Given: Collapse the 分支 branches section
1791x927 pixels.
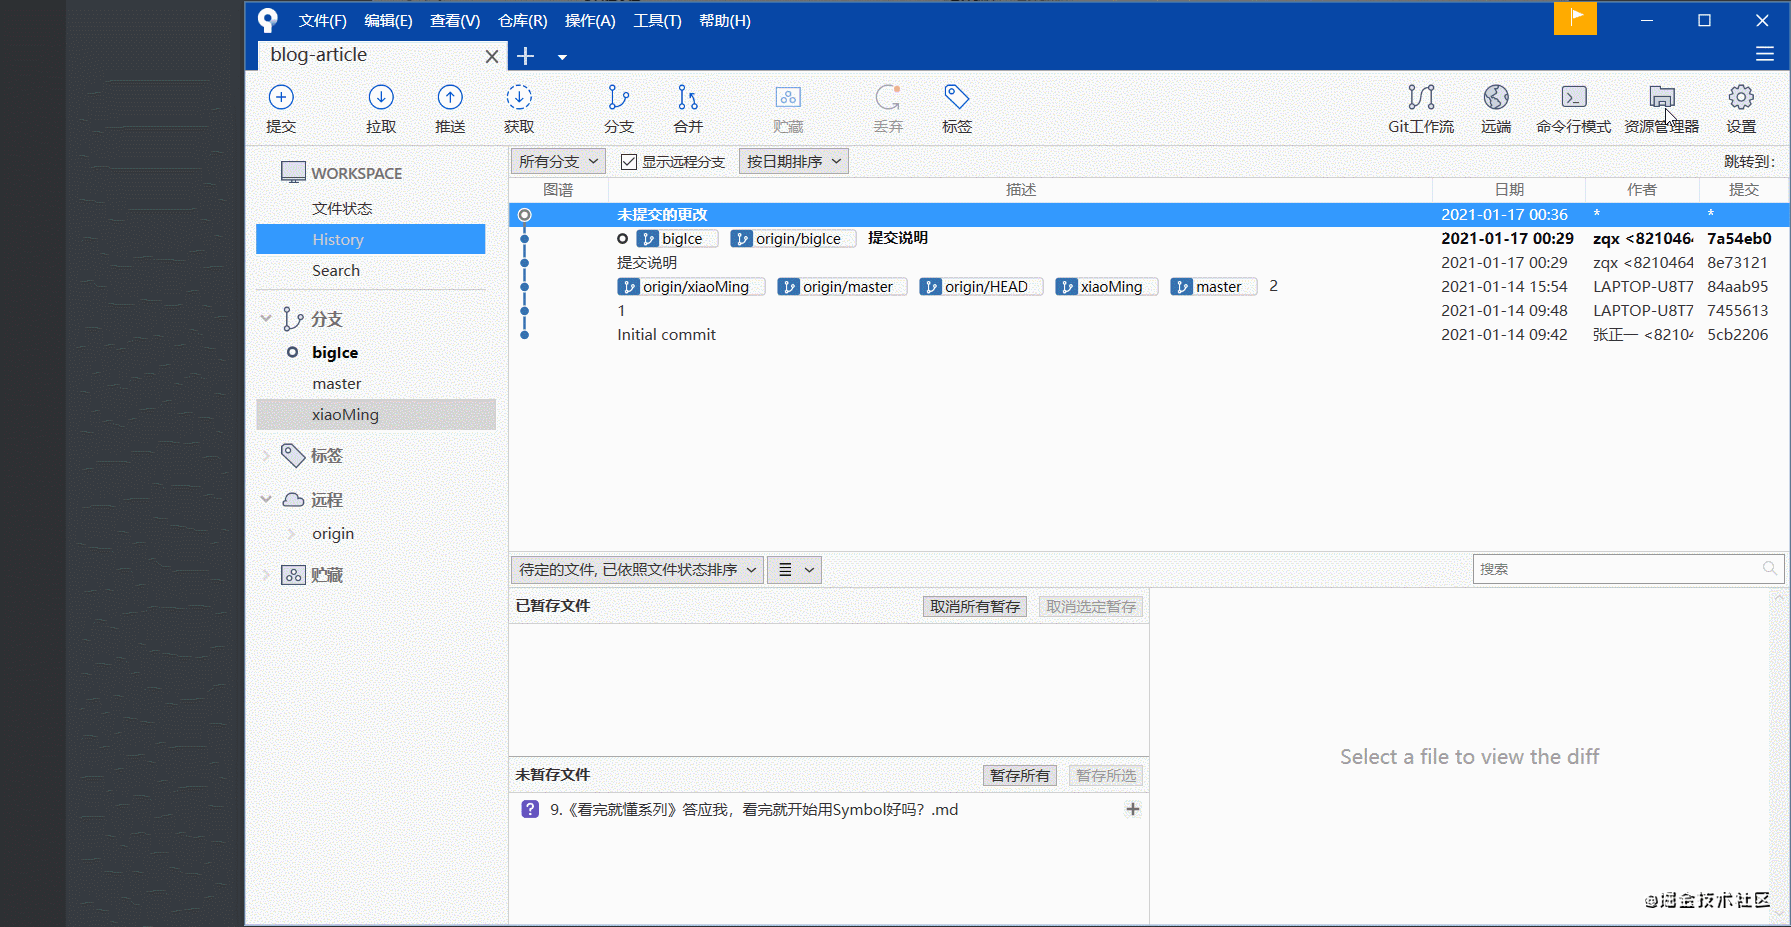Looking at the screenshot, I should (266, 318).
